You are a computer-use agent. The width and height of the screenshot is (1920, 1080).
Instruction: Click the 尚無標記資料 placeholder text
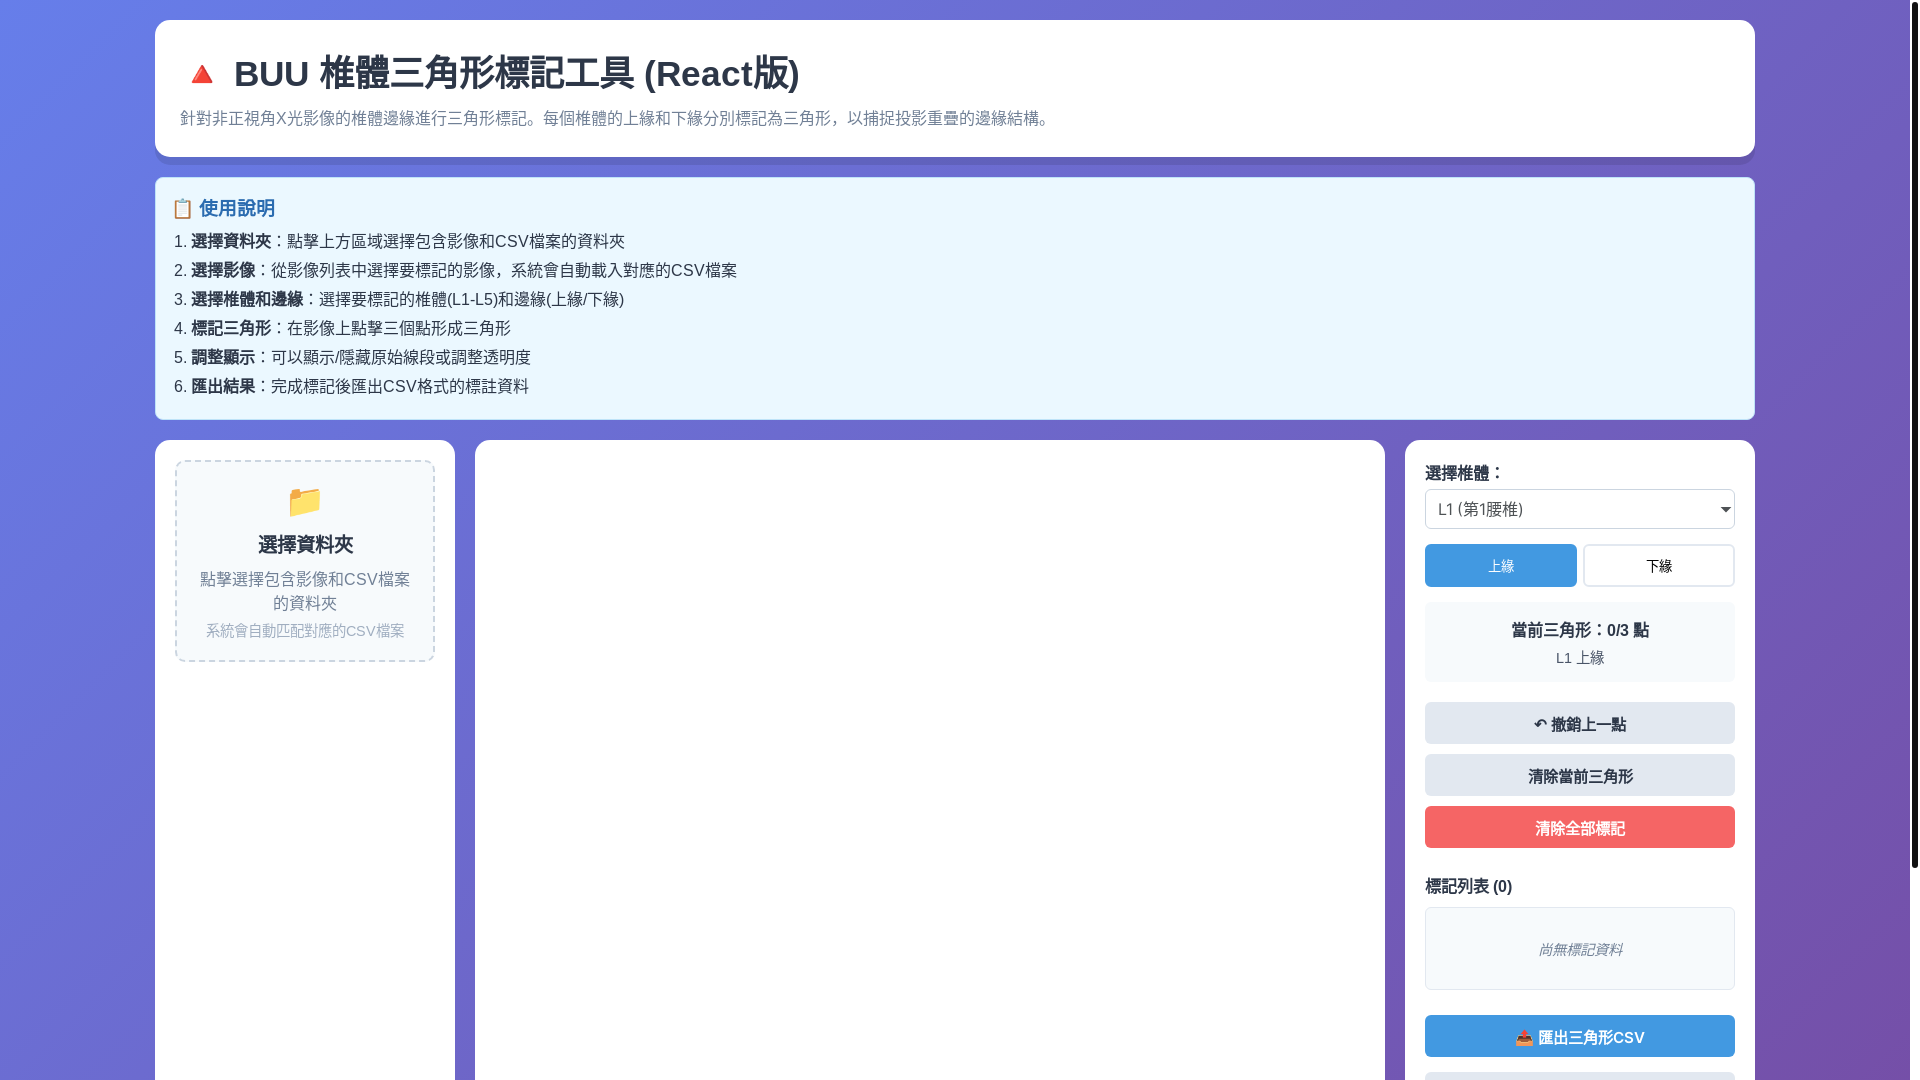point(1580,949)
